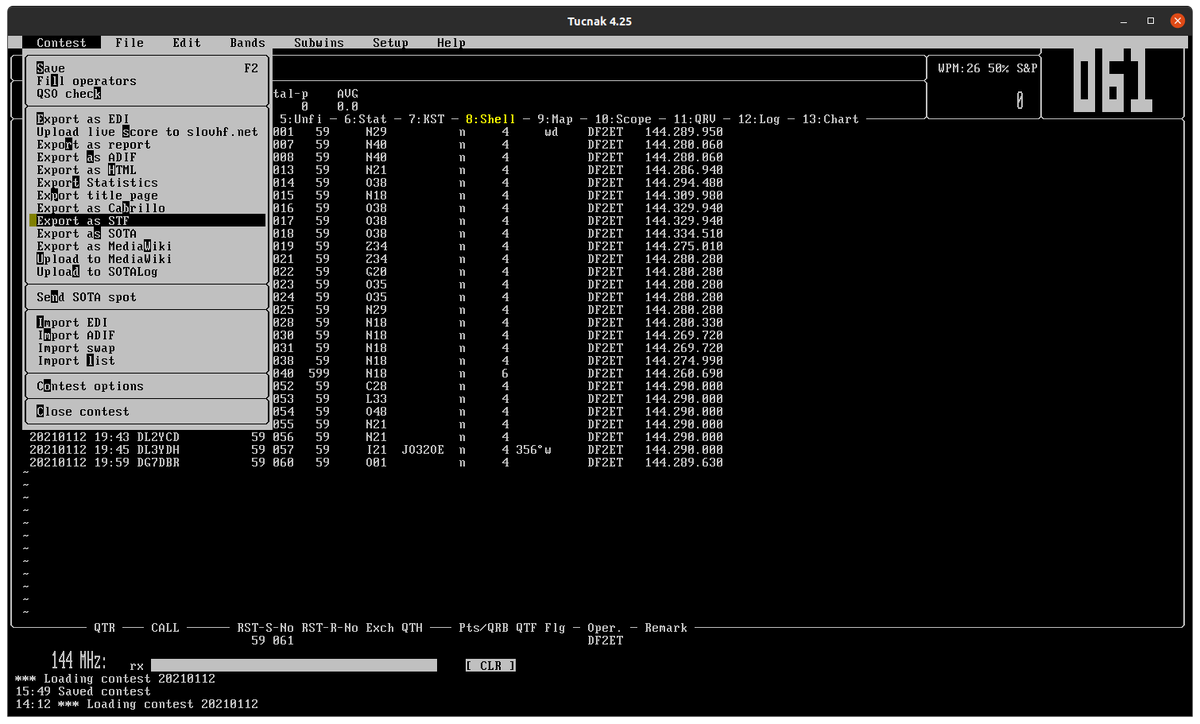Image resolution: width=1200 pixels, height=724 pixels.
Task: Choose Upload to SOTALog
Action: [x=148, y=272]
